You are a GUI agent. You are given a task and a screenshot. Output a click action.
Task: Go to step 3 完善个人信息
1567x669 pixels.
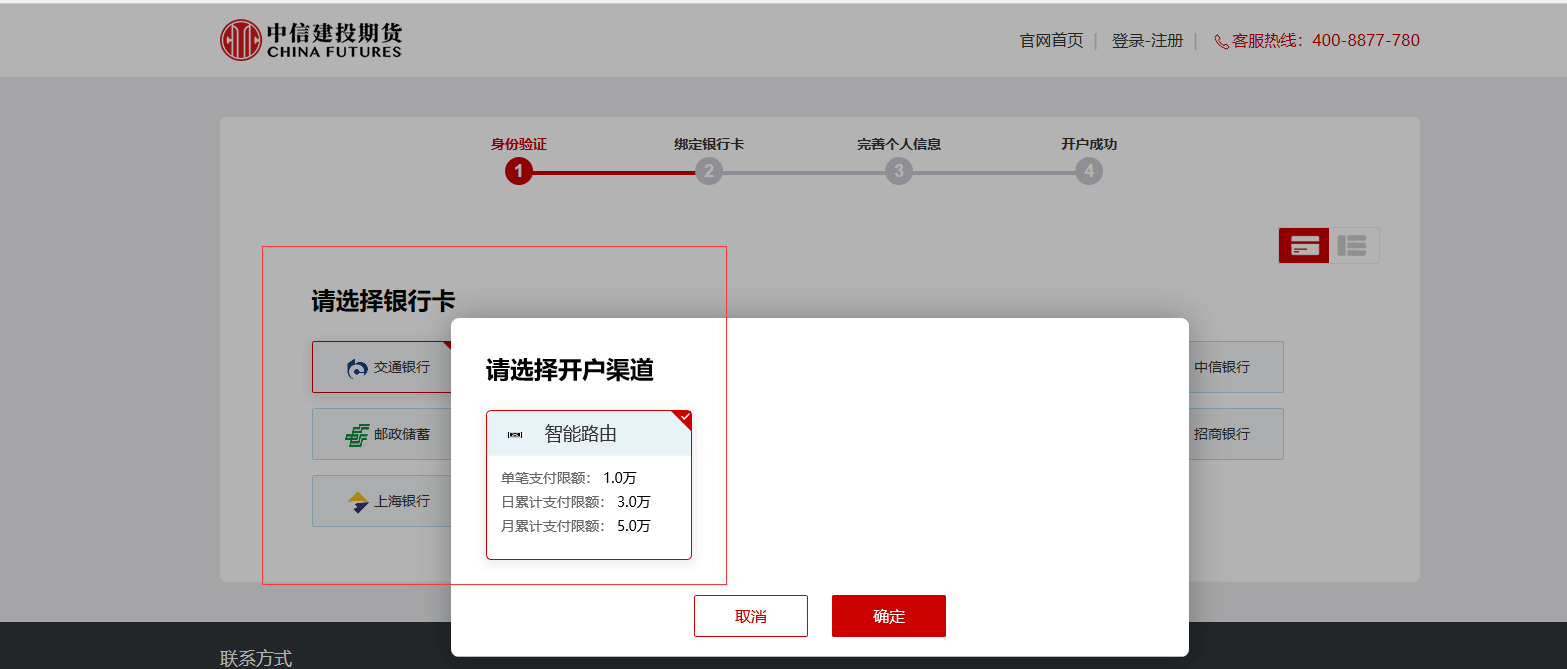coord(899,172)
